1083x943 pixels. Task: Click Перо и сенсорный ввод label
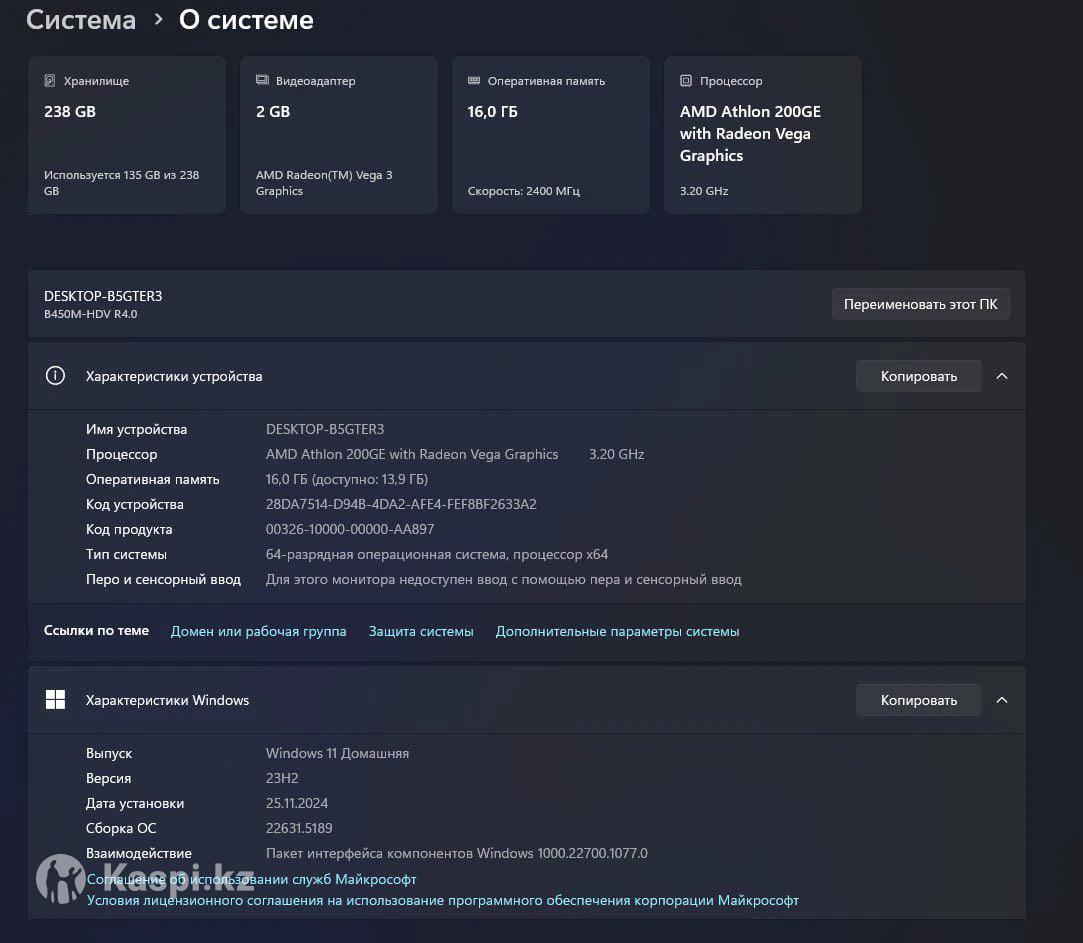coord(163,579)
